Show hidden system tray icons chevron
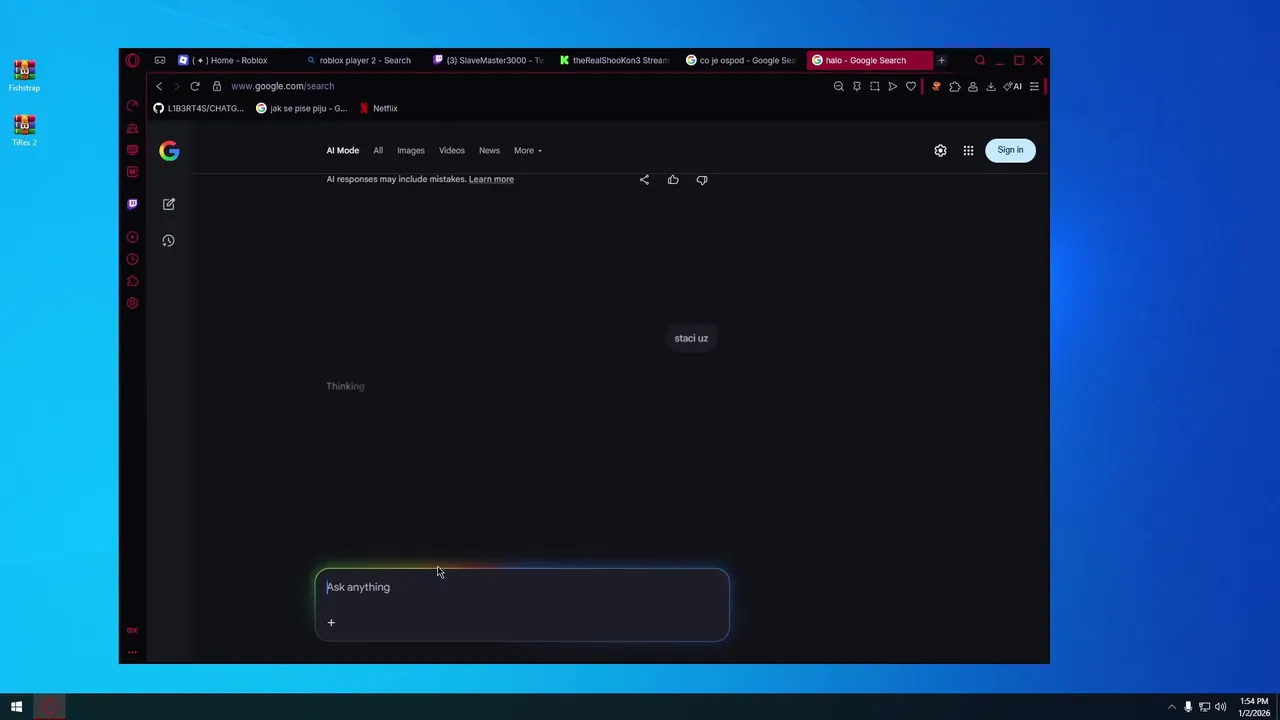The image size is (1280, 720). (x=1172, y=707)
